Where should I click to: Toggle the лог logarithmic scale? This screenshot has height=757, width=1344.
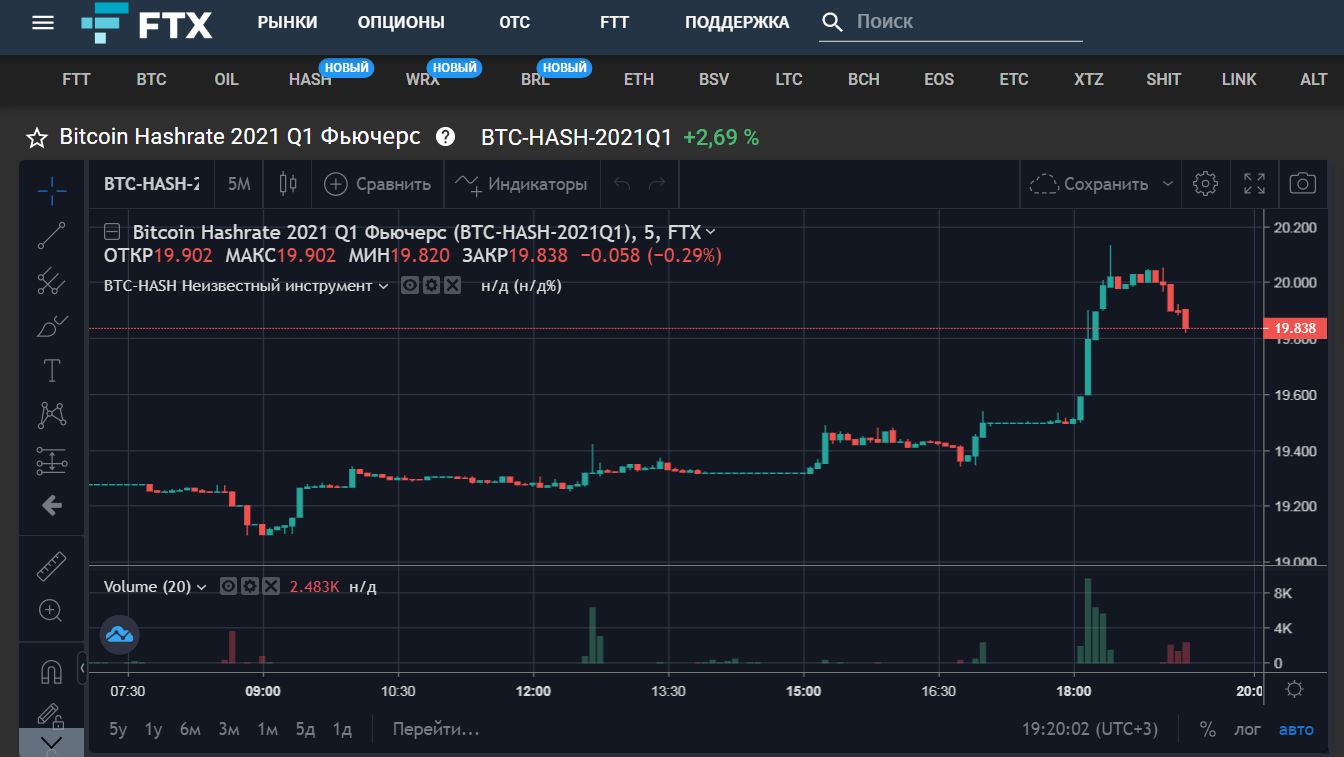point(1248,729)
